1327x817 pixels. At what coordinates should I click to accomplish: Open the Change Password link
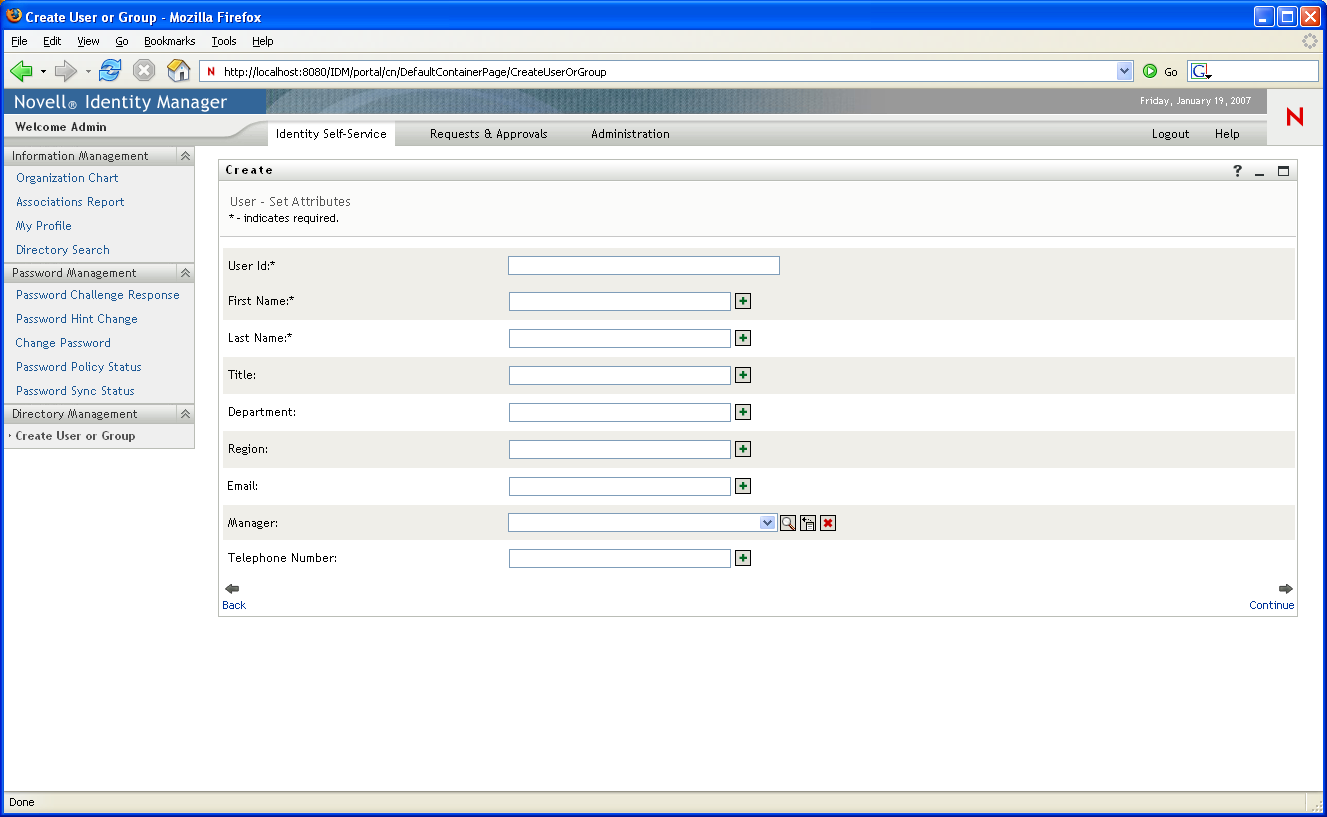[x=63, y=343]
